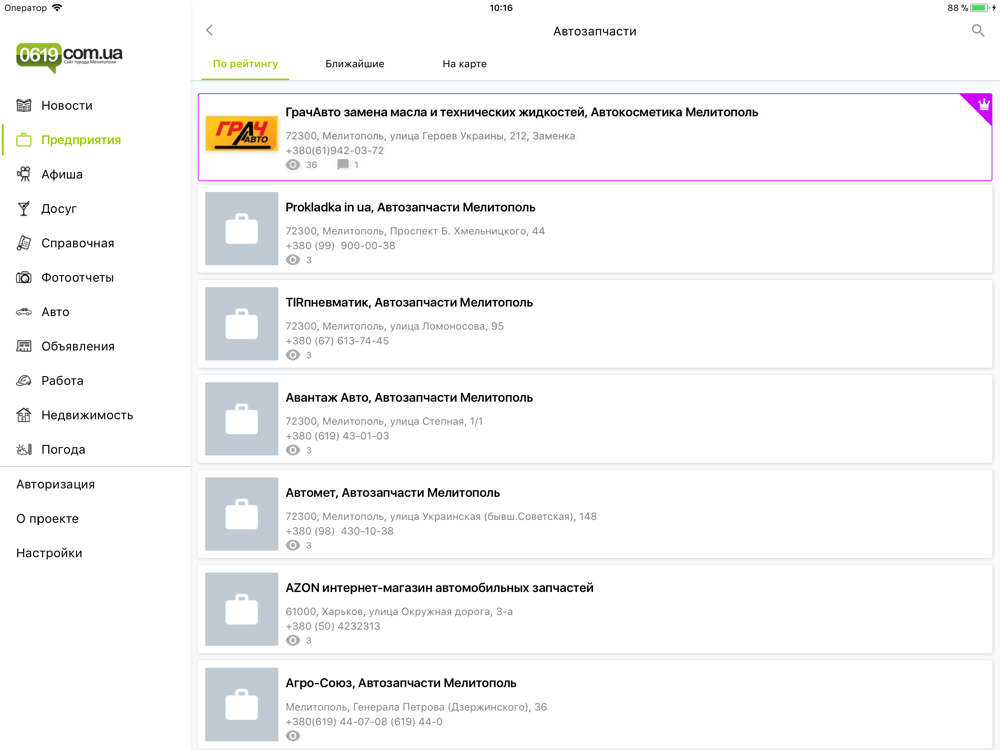Click the views eye icon on ГрачАвто

pos(293,165)
